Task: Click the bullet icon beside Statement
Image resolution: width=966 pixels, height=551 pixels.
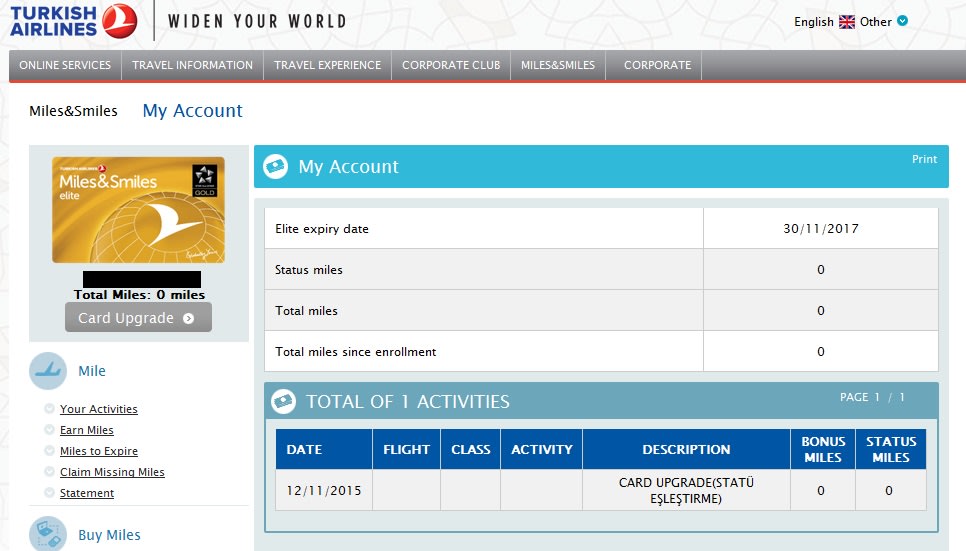Action: click(49, 492)
